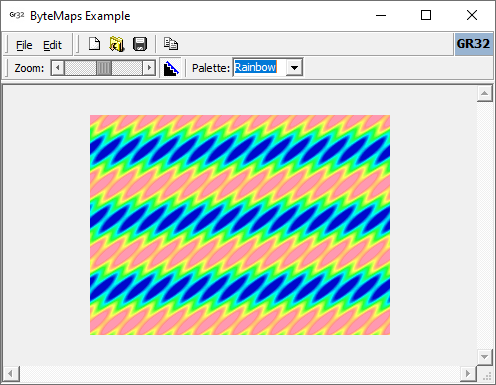Screen dimensions: 496x385
Task: Click the Open file folder icon
Action: pyautogui.click(x=117, y=44)
